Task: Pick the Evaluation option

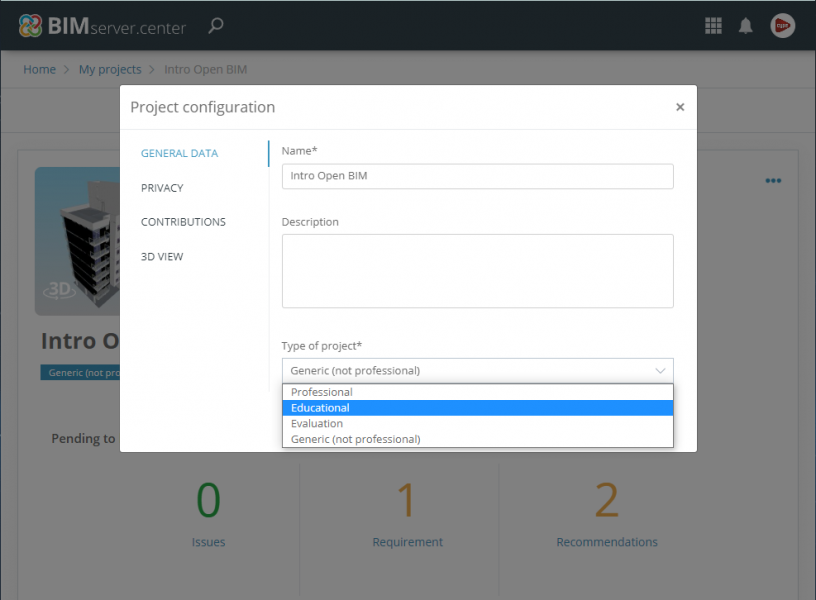Action: click(317, 423)
